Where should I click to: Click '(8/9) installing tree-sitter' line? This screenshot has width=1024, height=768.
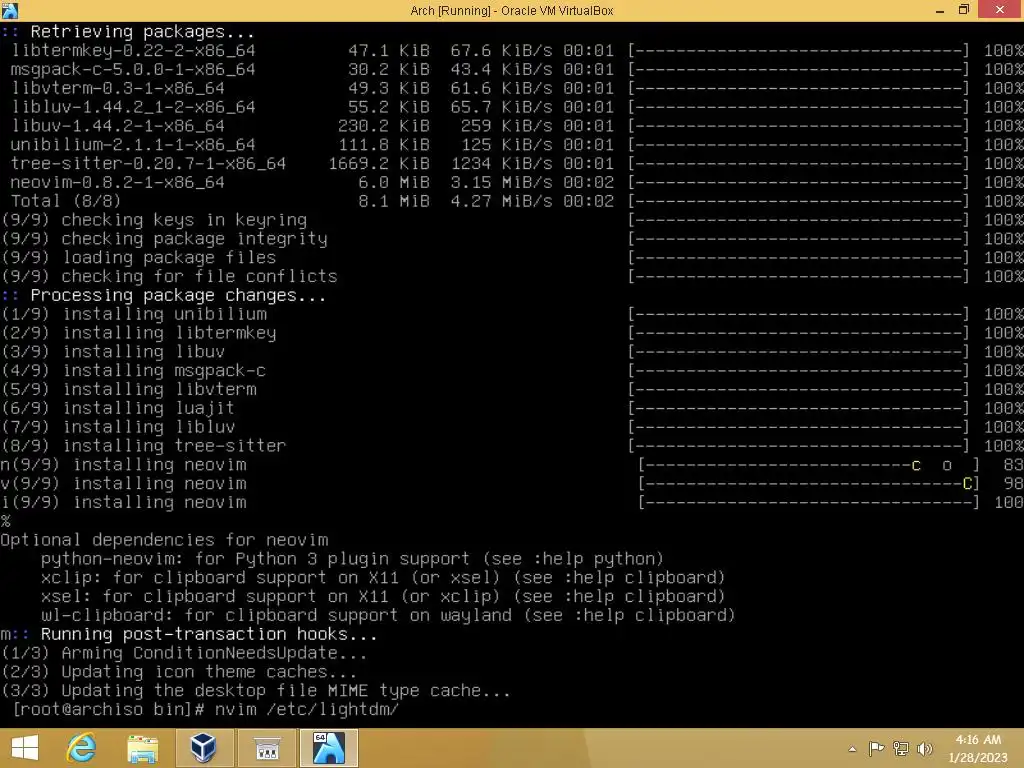144,446
